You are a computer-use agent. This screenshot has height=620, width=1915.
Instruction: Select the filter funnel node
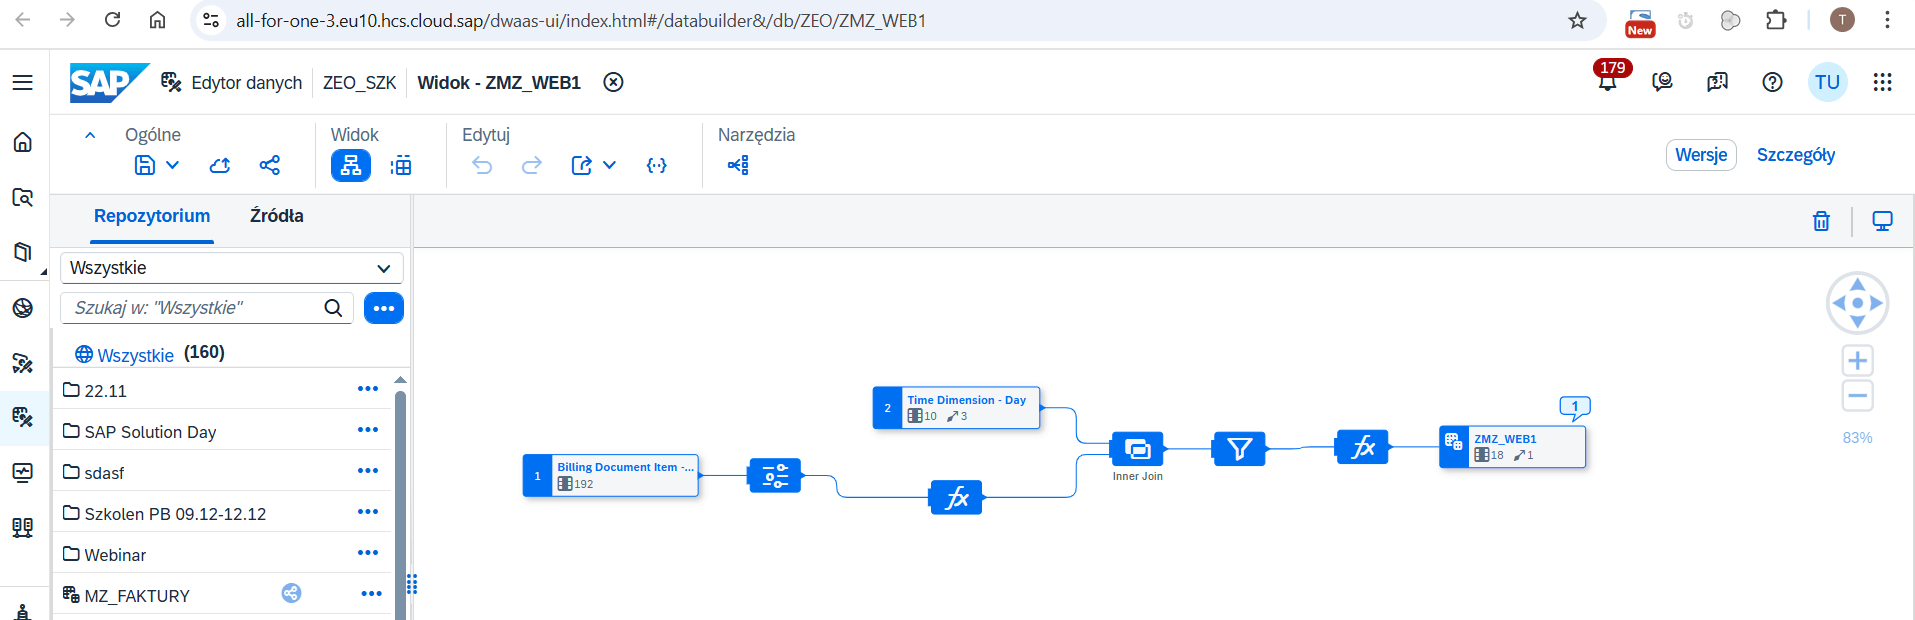pos(1239,449)
